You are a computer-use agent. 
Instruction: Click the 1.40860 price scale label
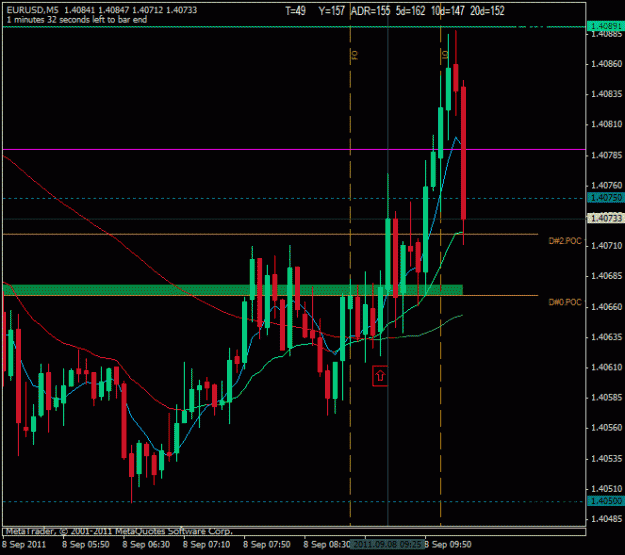(x=606, y=64)
